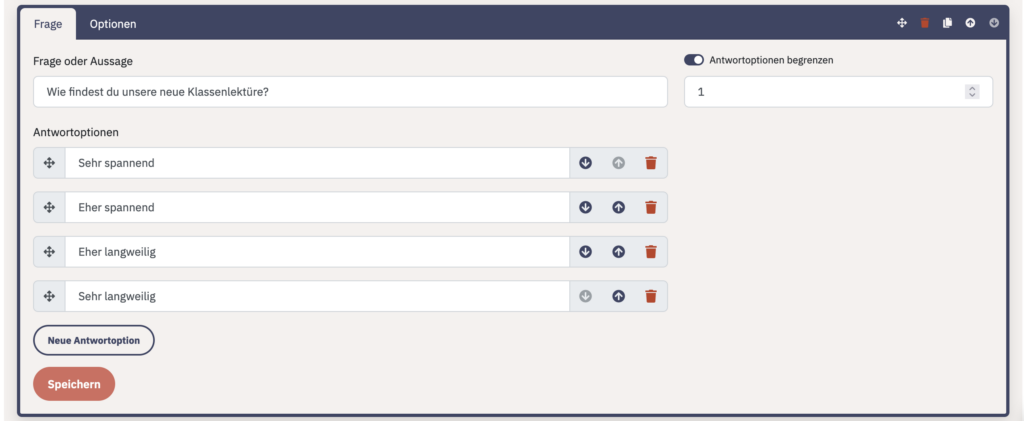Image resolution: width=1024 pixels, height=421 pixels.
Task: Move 'Sehr spannend' option down
Action: (x=586, y=163)
